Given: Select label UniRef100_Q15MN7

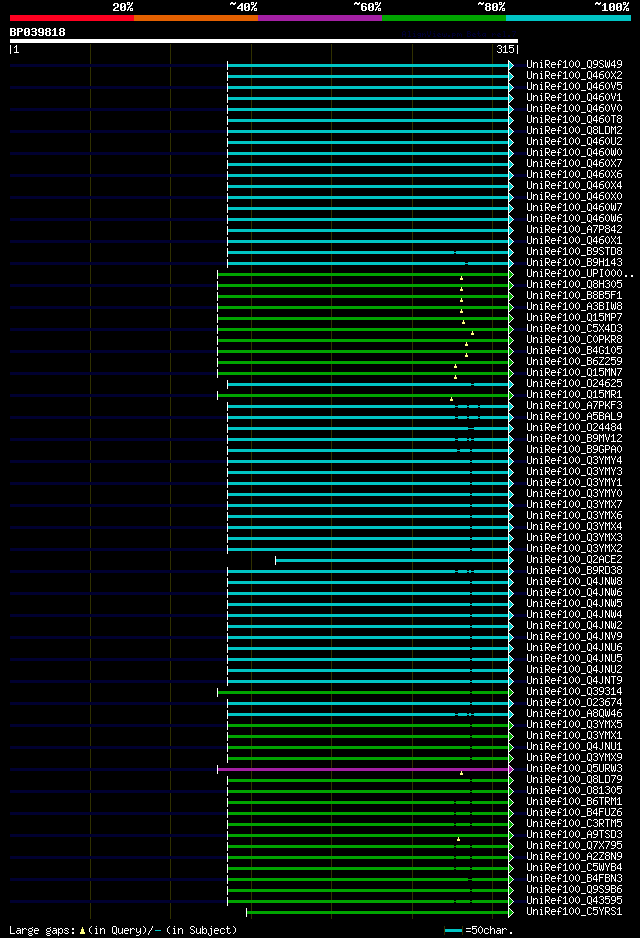Looking at the screenshot, I should (574, 373).
